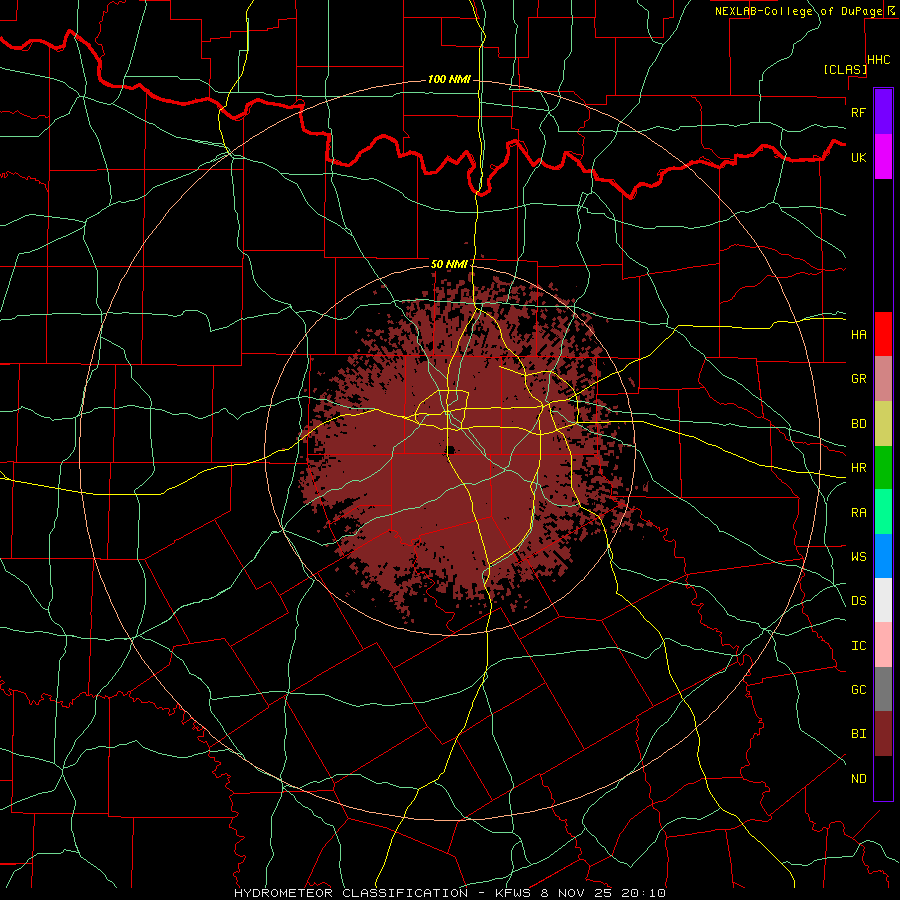Click the RA light green legend swatch
The height and width of the screenshot is (900, 900).
coord(883,512)
